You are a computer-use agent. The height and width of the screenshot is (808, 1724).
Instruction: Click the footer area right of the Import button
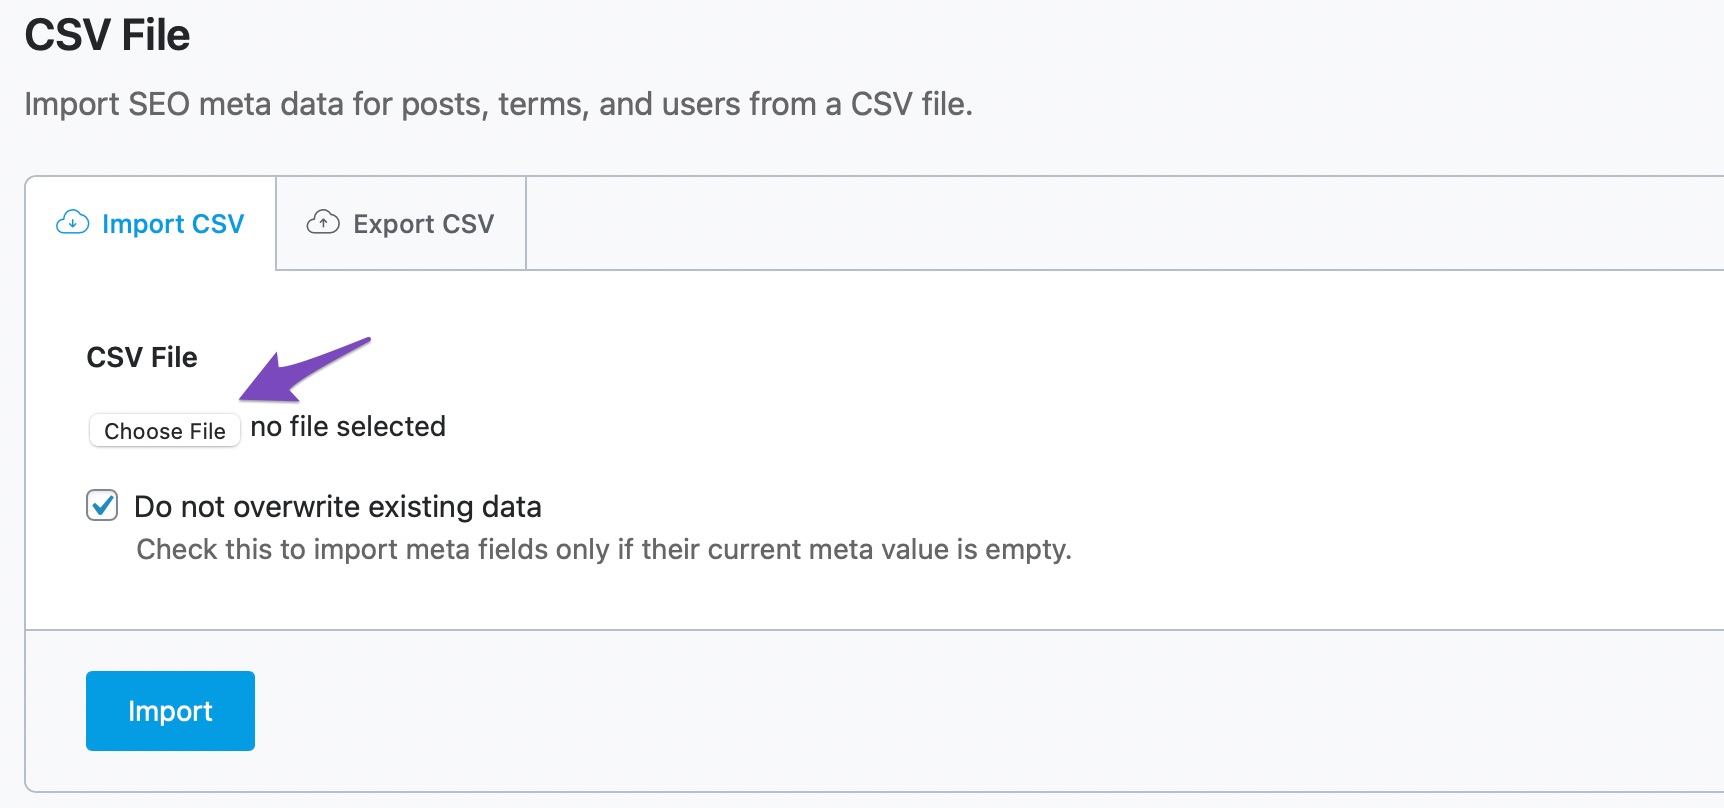(900, 711)
